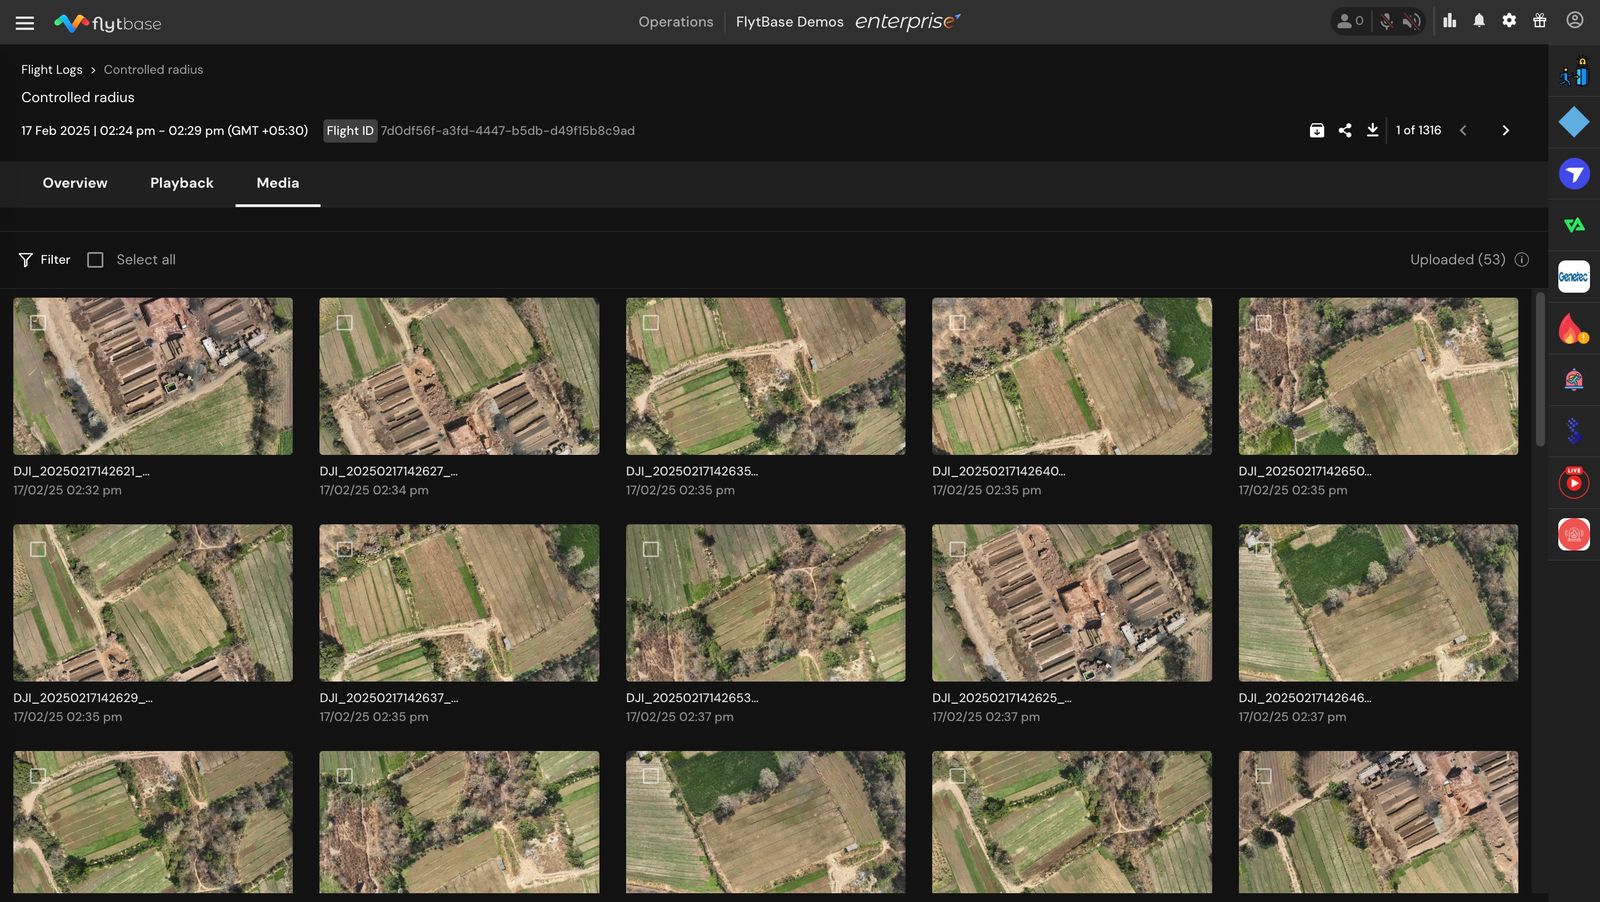Select checkbox on DJI_20250217142653 image
Image resolution: width=1600 pixels, height=902 pixels.
651,549
